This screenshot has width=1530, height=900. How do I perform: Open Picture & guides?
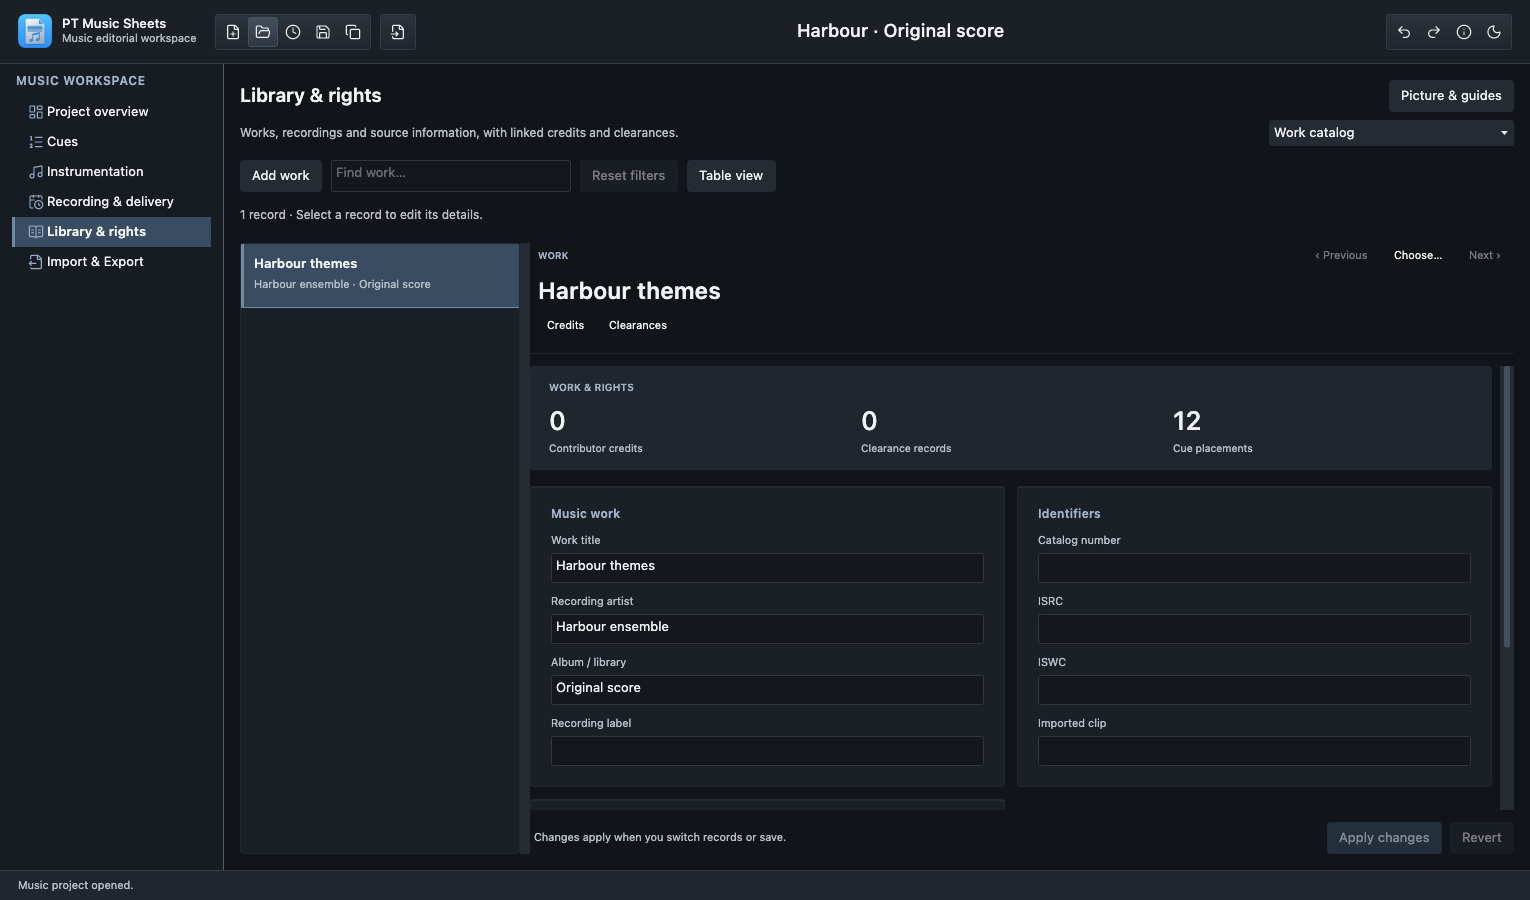(1451, 96)
